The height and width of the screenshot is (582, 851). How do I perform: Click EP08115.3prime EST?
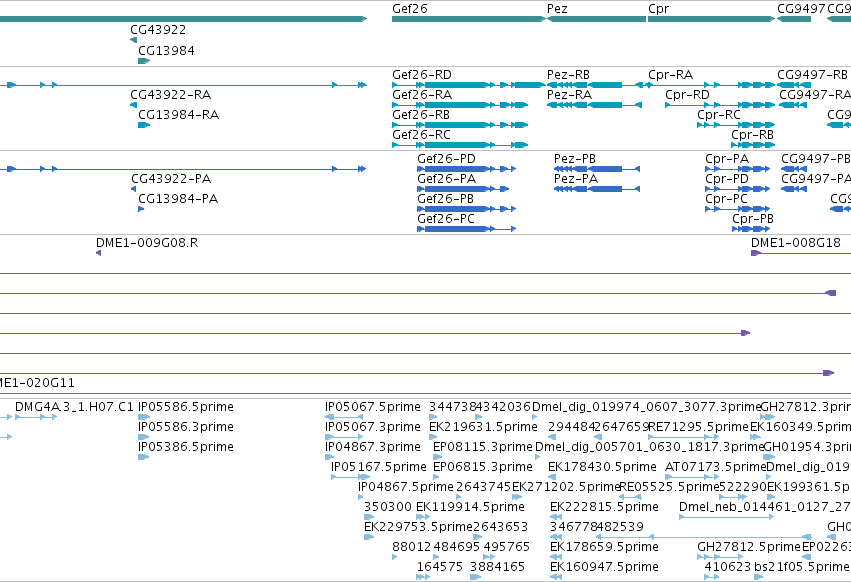(482, 447)
